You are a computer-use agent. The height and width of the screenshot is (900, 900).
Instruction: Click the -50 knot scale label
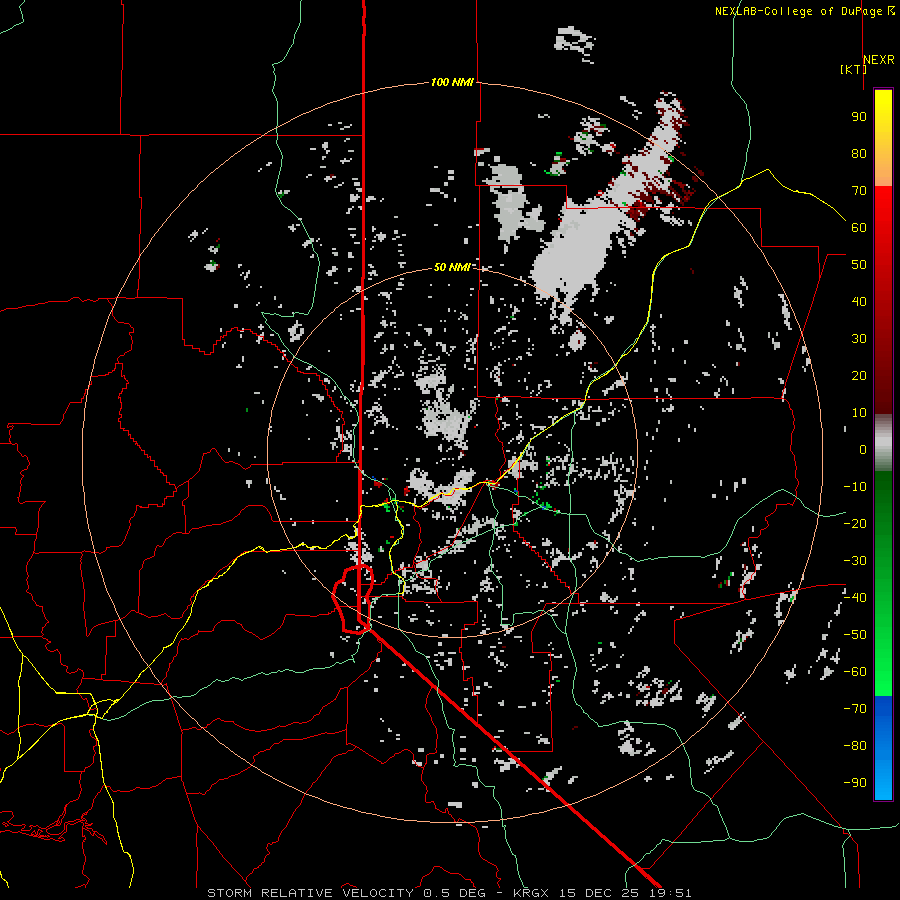tap(855, 634)
